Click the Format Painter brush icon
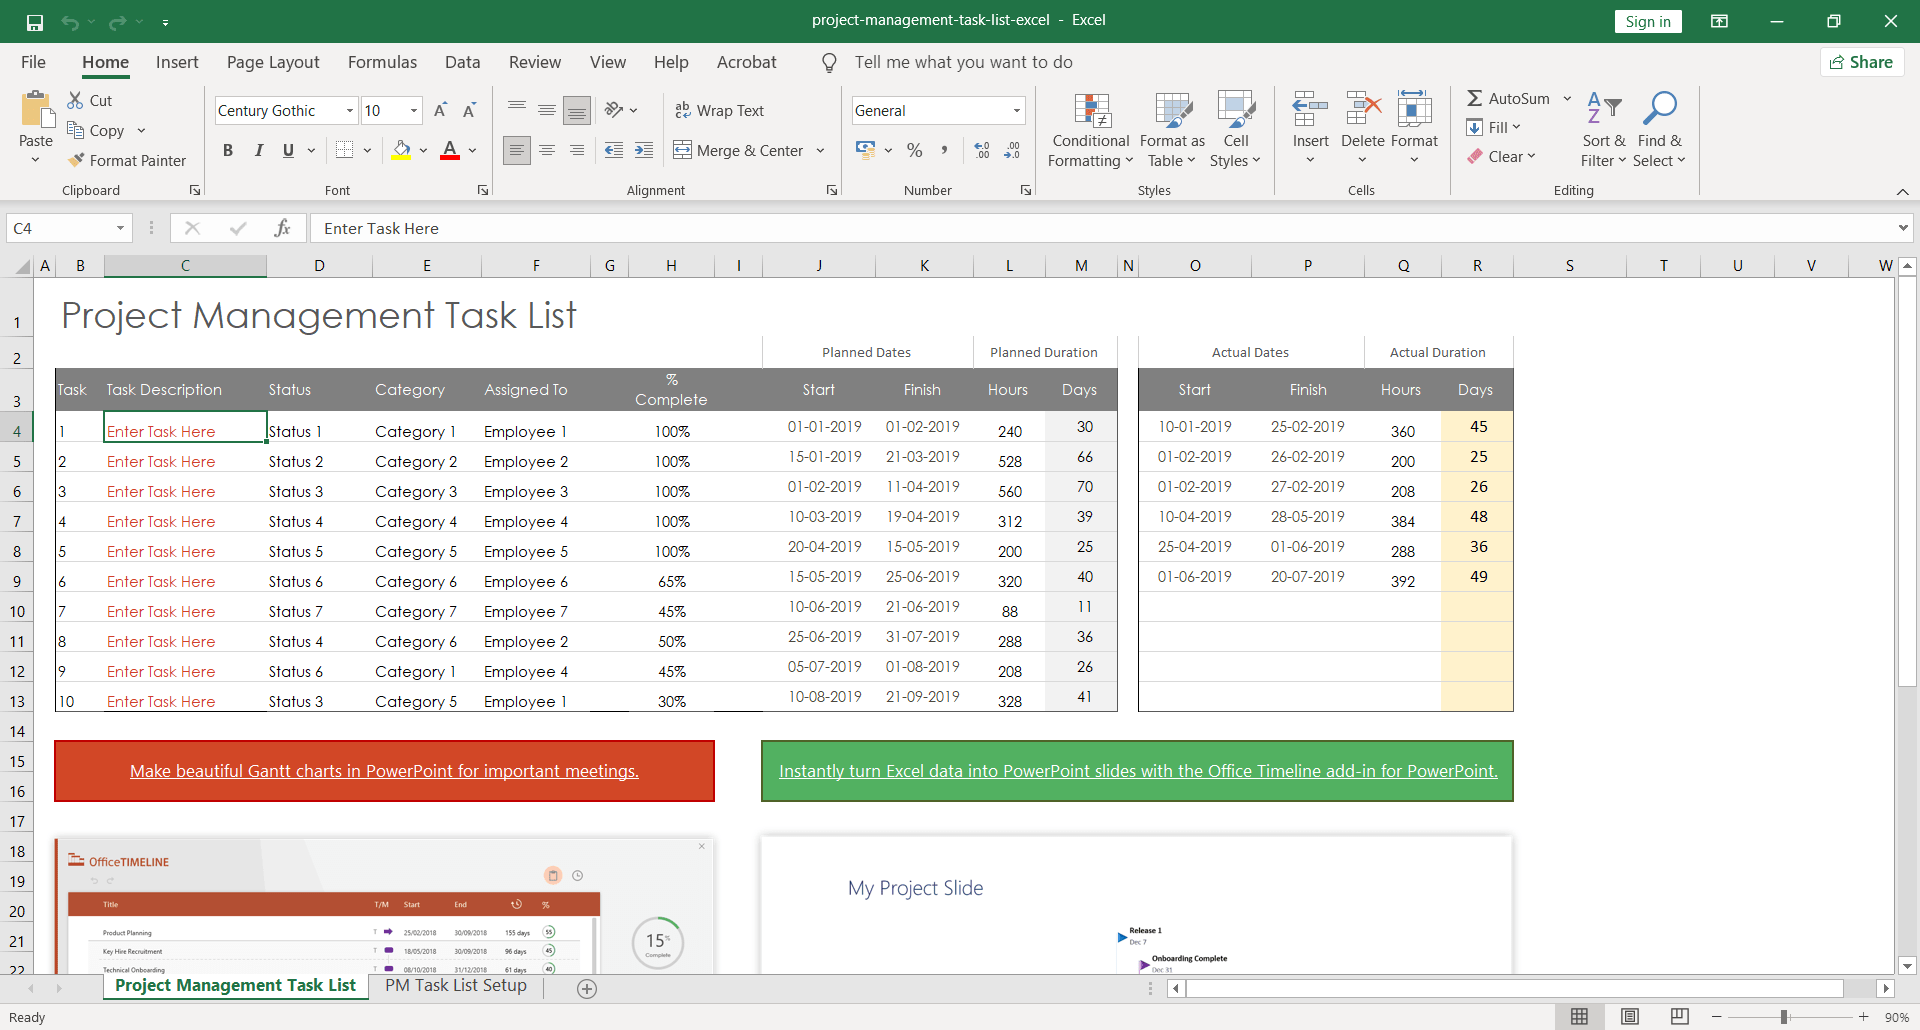This screenshot has width=1920, height=1030. [x=76, y=160]
